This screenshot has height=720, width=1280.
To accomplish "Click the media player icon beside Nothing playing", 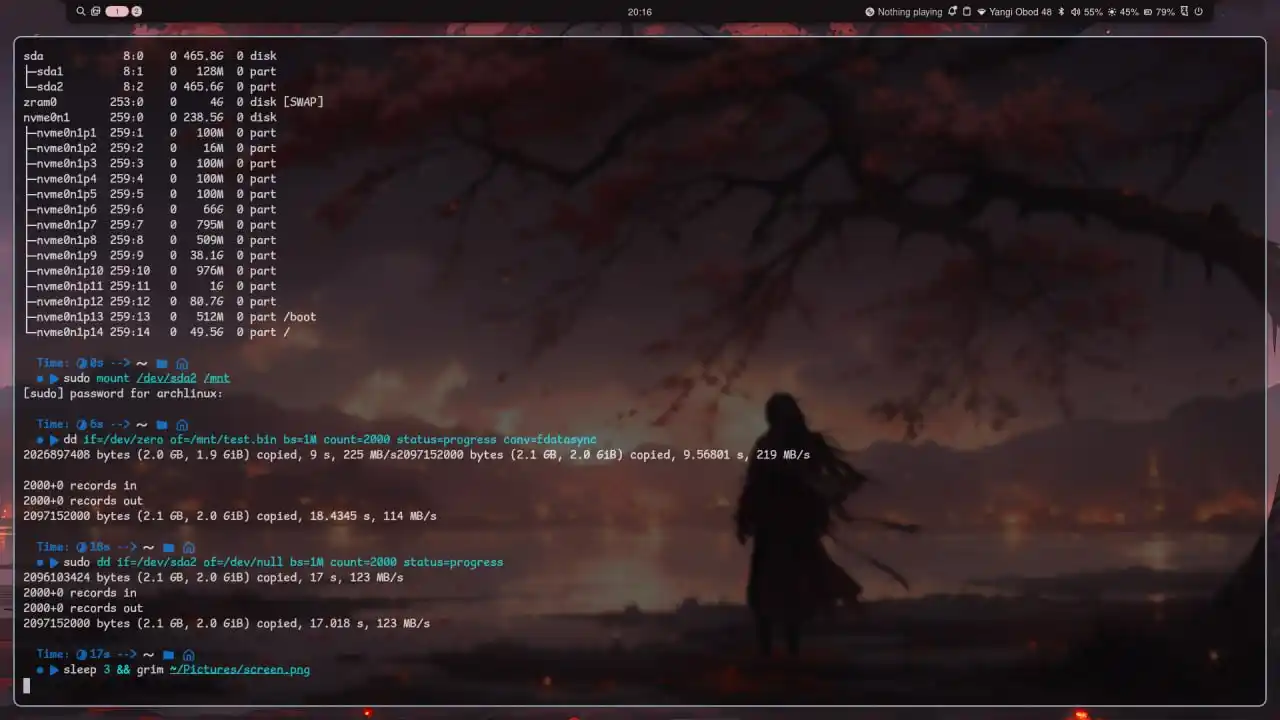I will pyautogui.click(x=870, y=12).
